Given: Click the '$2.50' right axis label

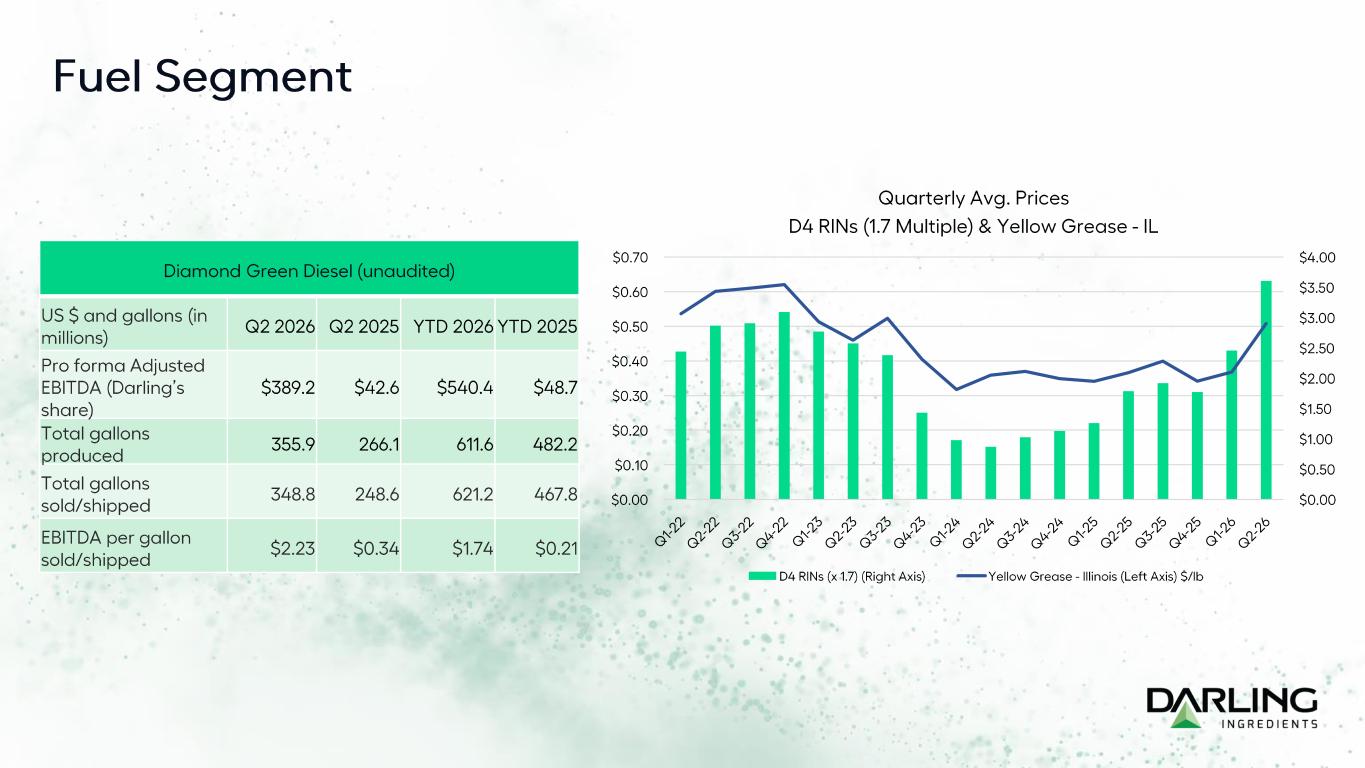Looking at the screenshot, I should pyautogui.click(x=1318, y=348).
